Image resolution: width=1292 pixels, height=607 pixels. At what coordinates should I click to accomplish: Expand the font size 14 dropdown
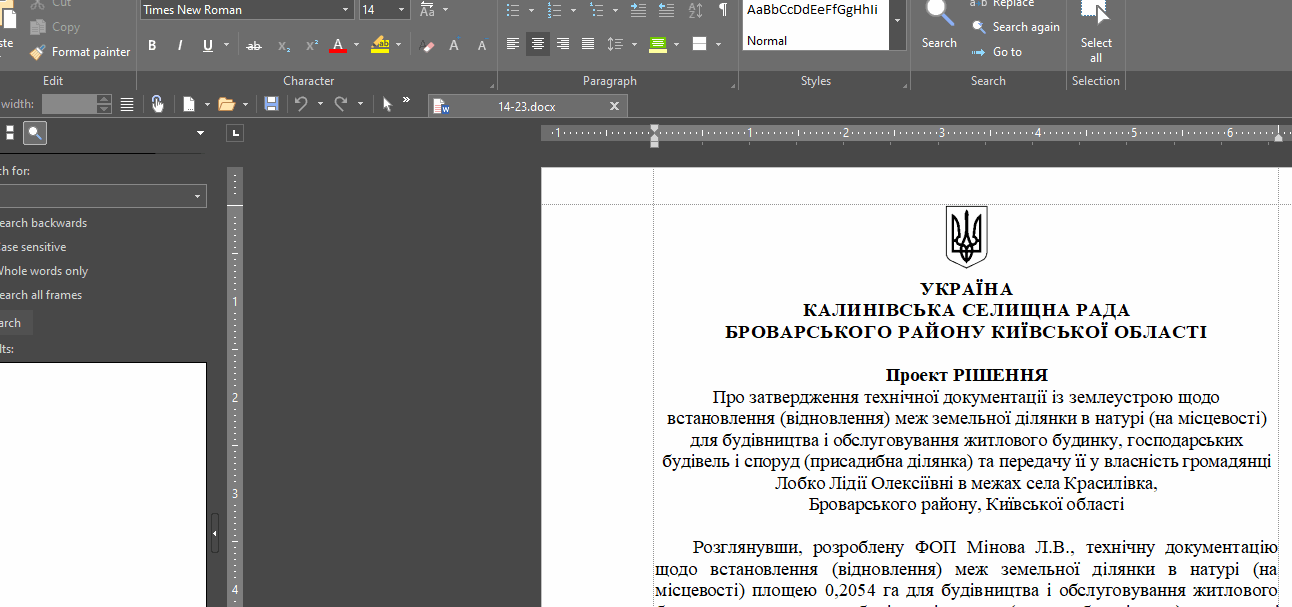pyautogui.click(x=401, y=10)
